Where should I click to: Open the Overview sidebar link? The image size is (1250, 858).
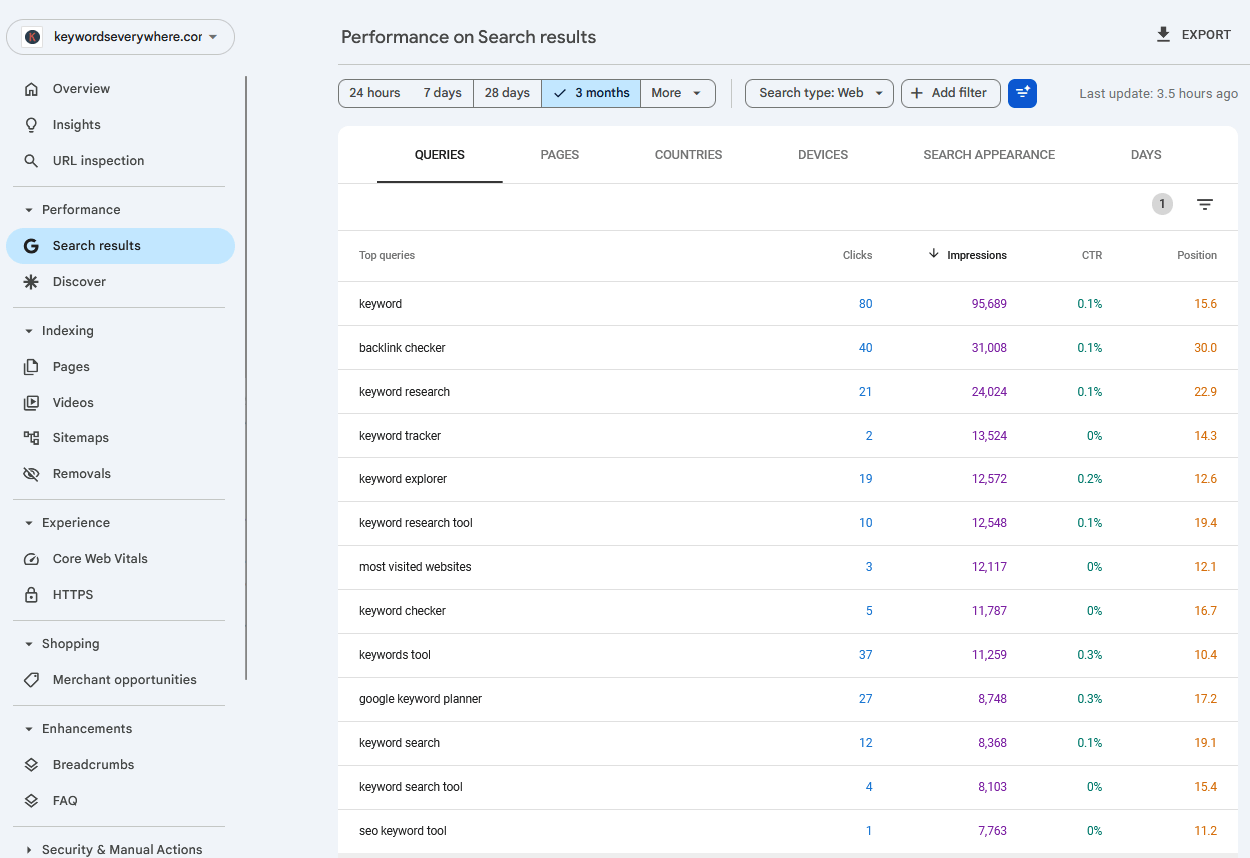pos(81,89)
